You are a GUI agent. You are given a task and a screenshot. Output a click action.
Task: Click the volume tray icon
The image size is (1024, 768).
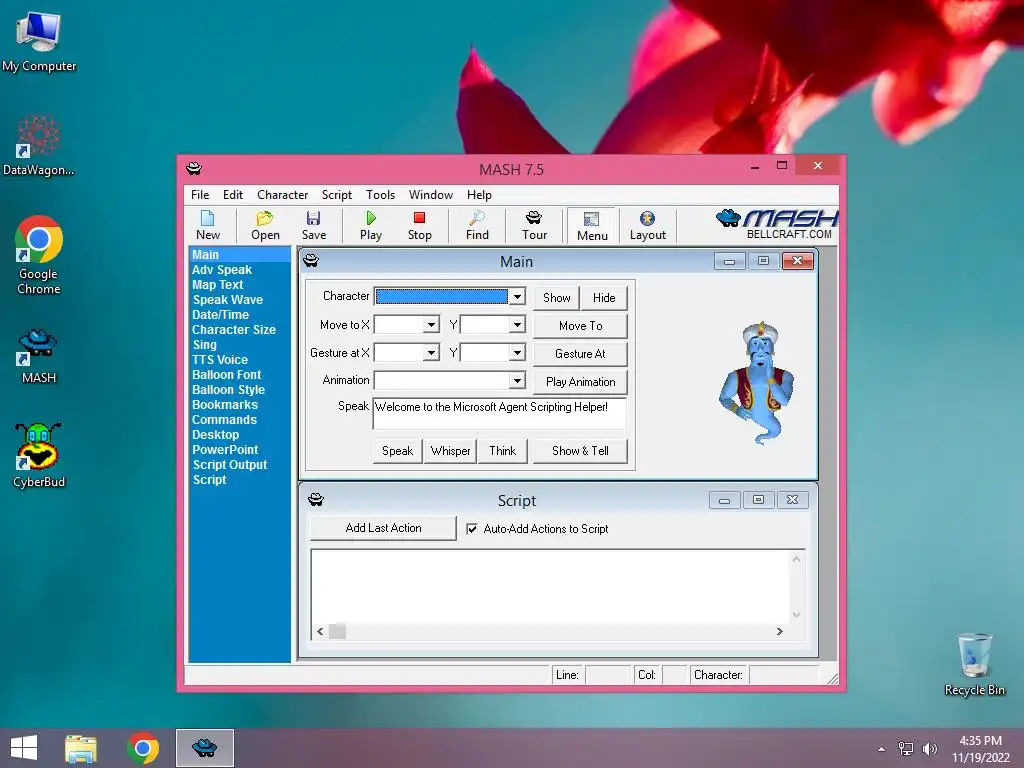coord(929,748)
